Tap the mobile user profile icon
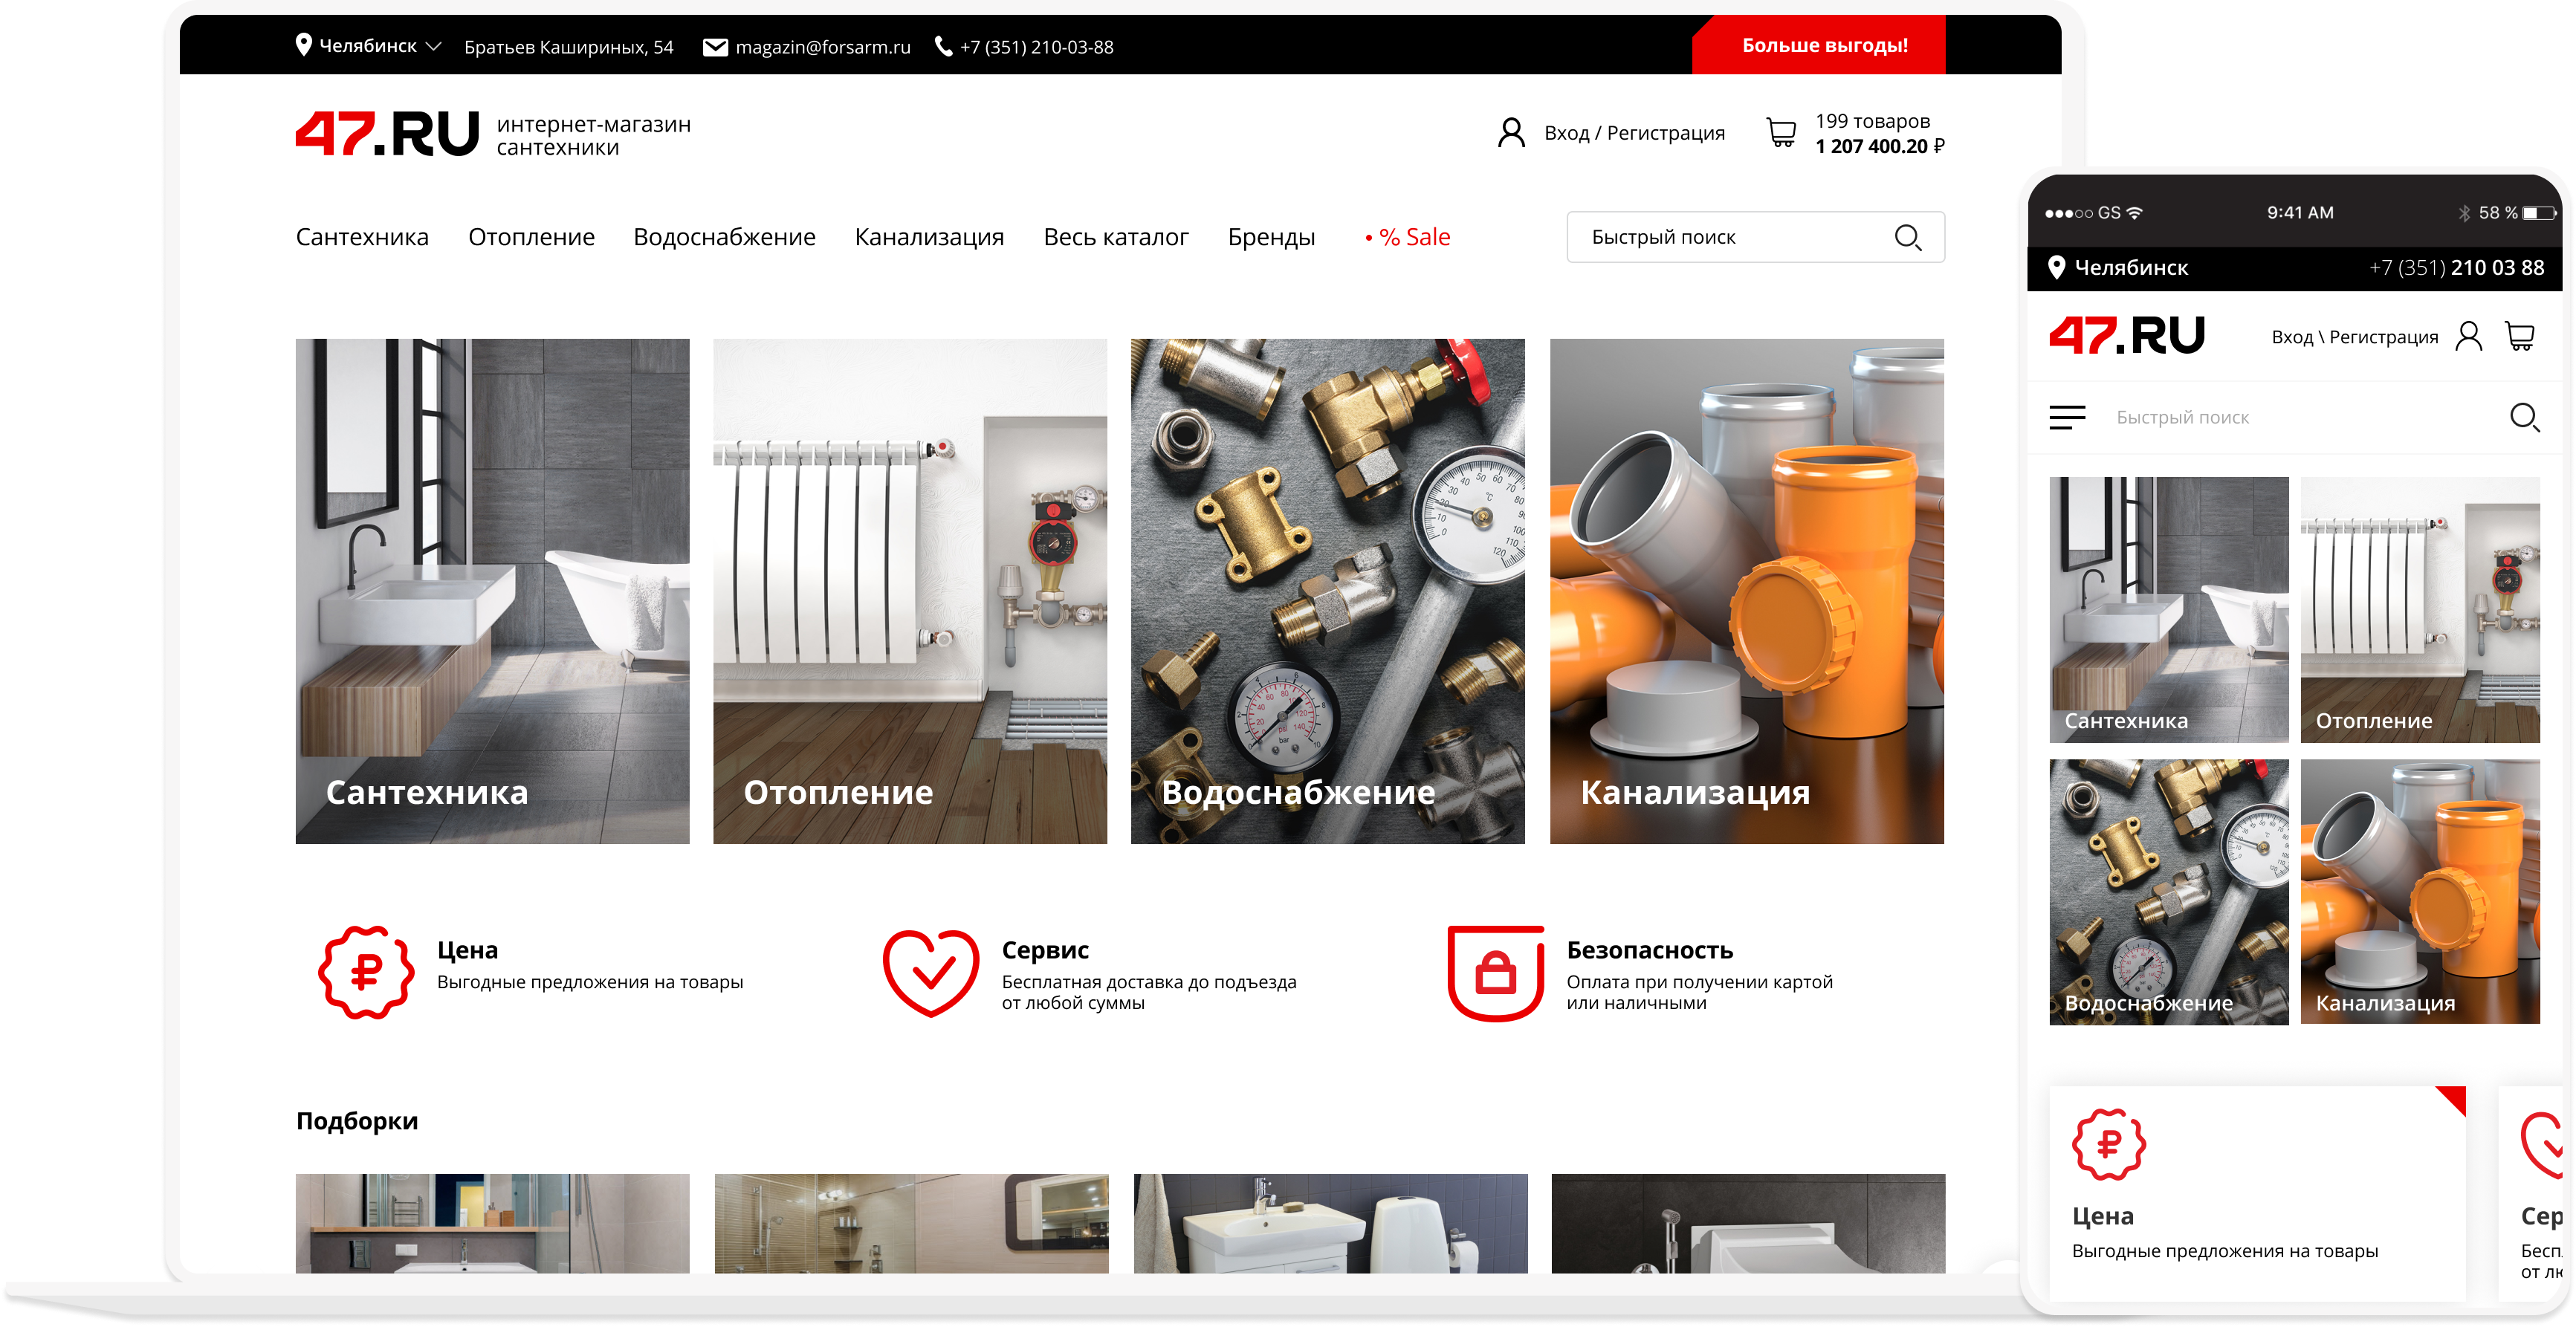This screenshot has width=2576, height=1327. coord(2469,336)
